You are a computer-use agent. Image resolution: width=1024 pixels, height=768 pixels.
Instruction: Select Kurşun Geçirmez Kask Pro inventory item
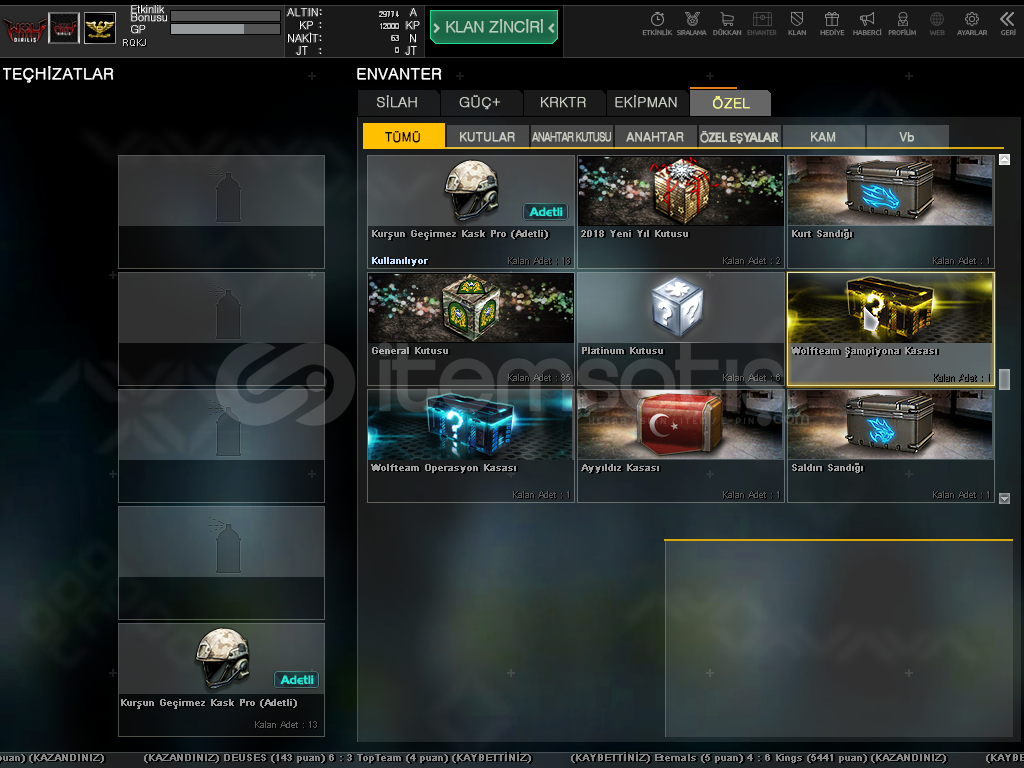click(x=471, y=212)
